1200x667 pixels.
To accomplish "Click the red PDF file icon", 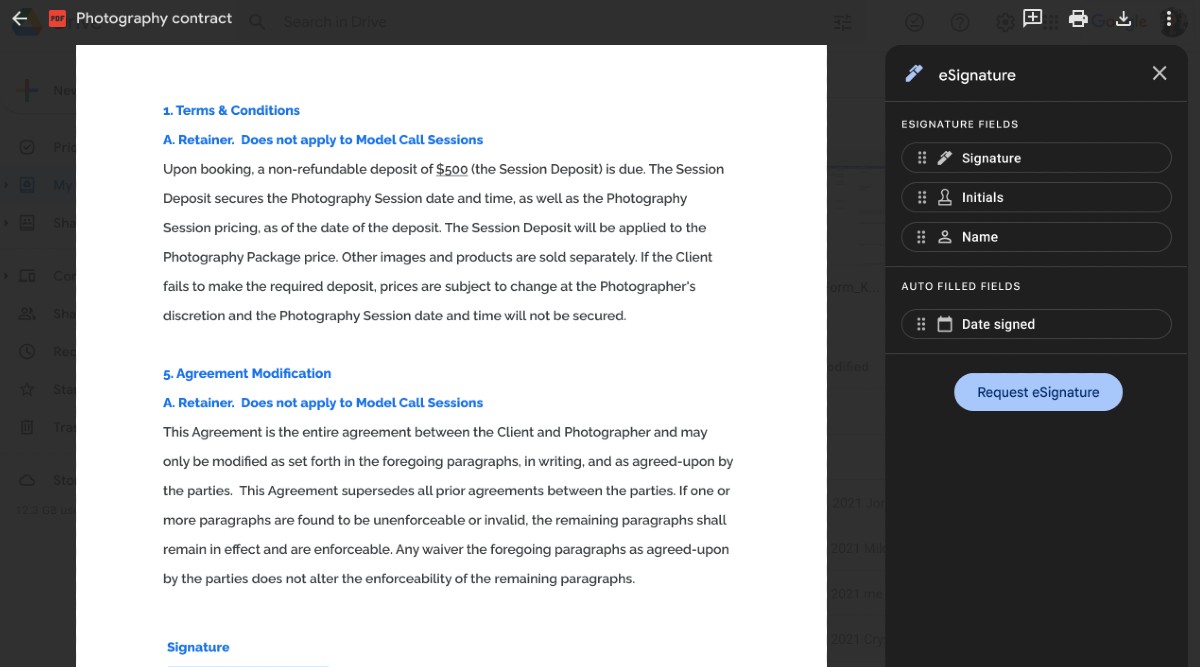I will pos(58,18).
